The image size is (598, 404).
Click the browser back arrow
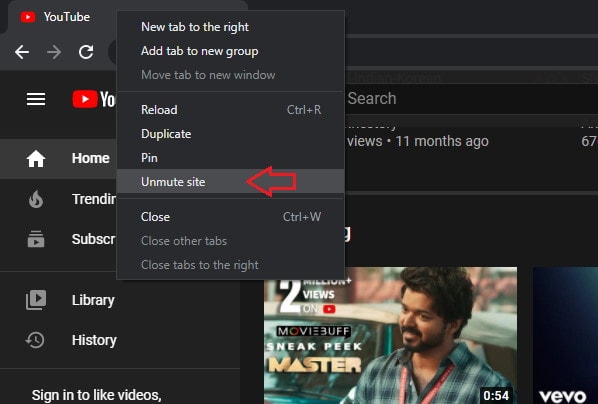(x=22, y=52)
